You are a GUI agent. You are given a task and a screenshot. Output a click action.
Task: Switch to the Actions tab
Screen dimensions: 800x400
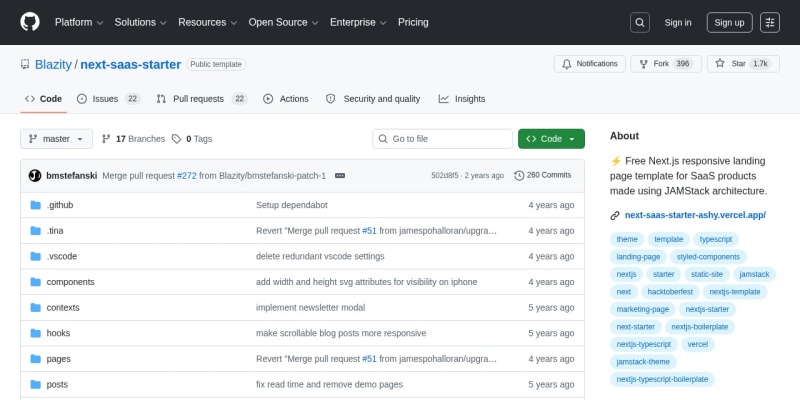click(286, 99)
